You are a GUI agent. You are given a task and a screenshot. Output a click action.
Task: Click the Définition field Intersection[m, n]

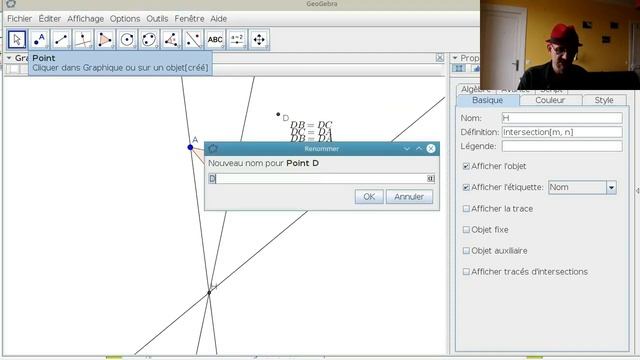(562, 132)
